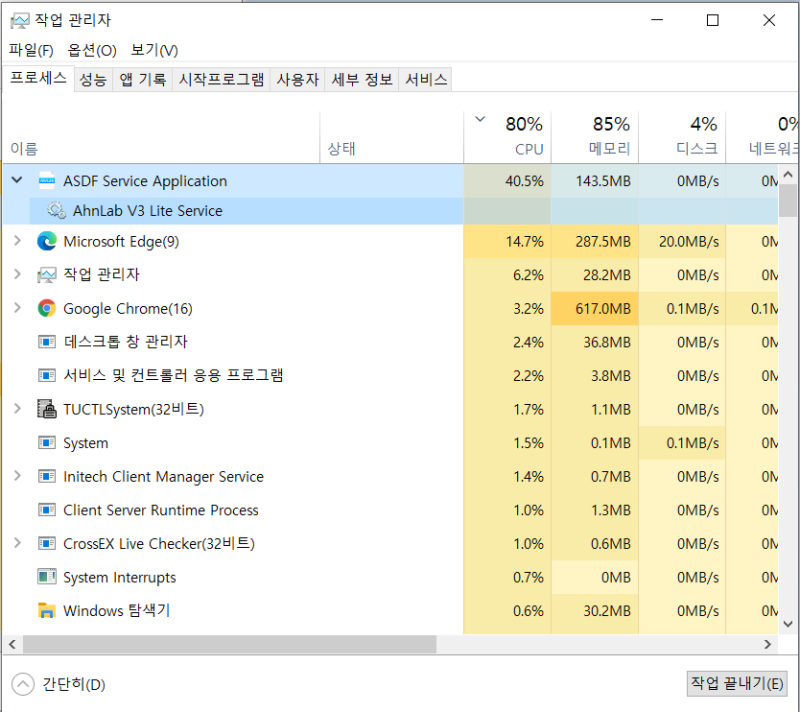Sort by the 네트워크 column header

click(763, 138)
